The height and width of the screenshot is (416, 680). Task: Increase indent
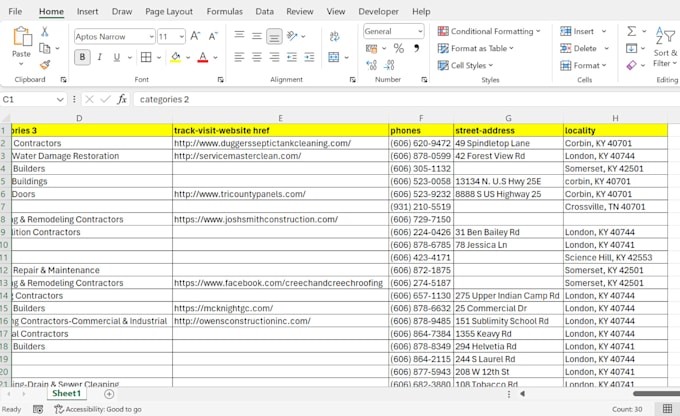pos(309,57)
